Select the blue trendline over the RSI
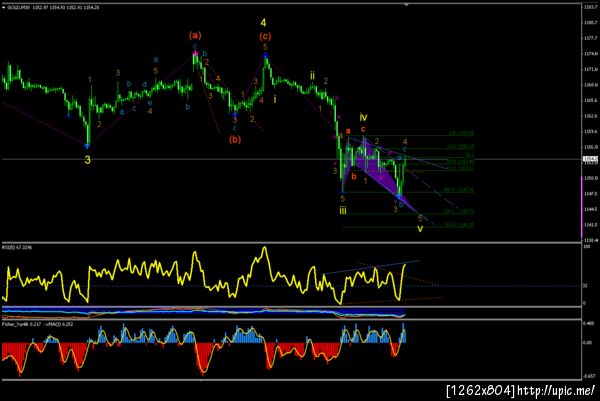Screen dimensions: 600x401 [x=372, y=267]
